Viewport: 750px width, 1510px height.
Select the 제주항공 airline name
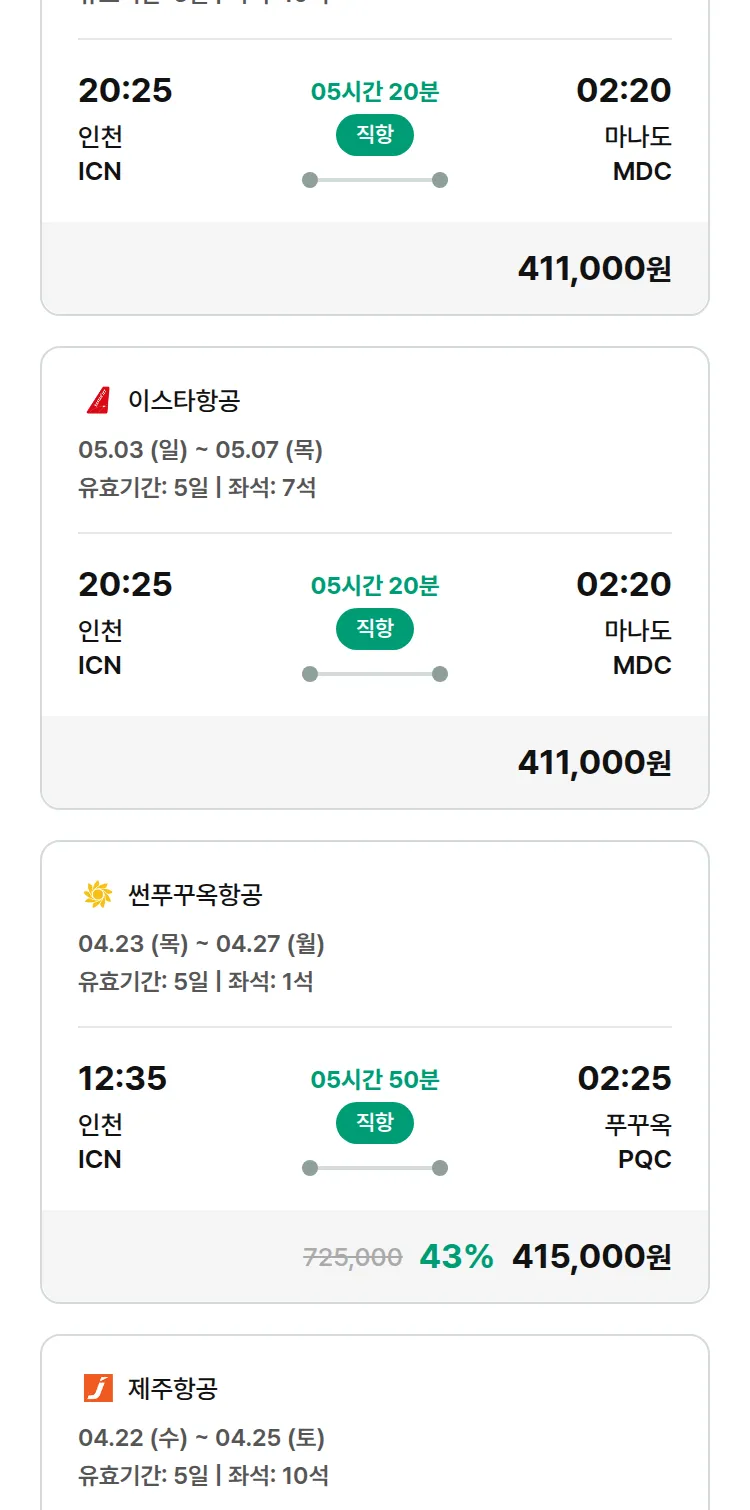click(173, 1388)
